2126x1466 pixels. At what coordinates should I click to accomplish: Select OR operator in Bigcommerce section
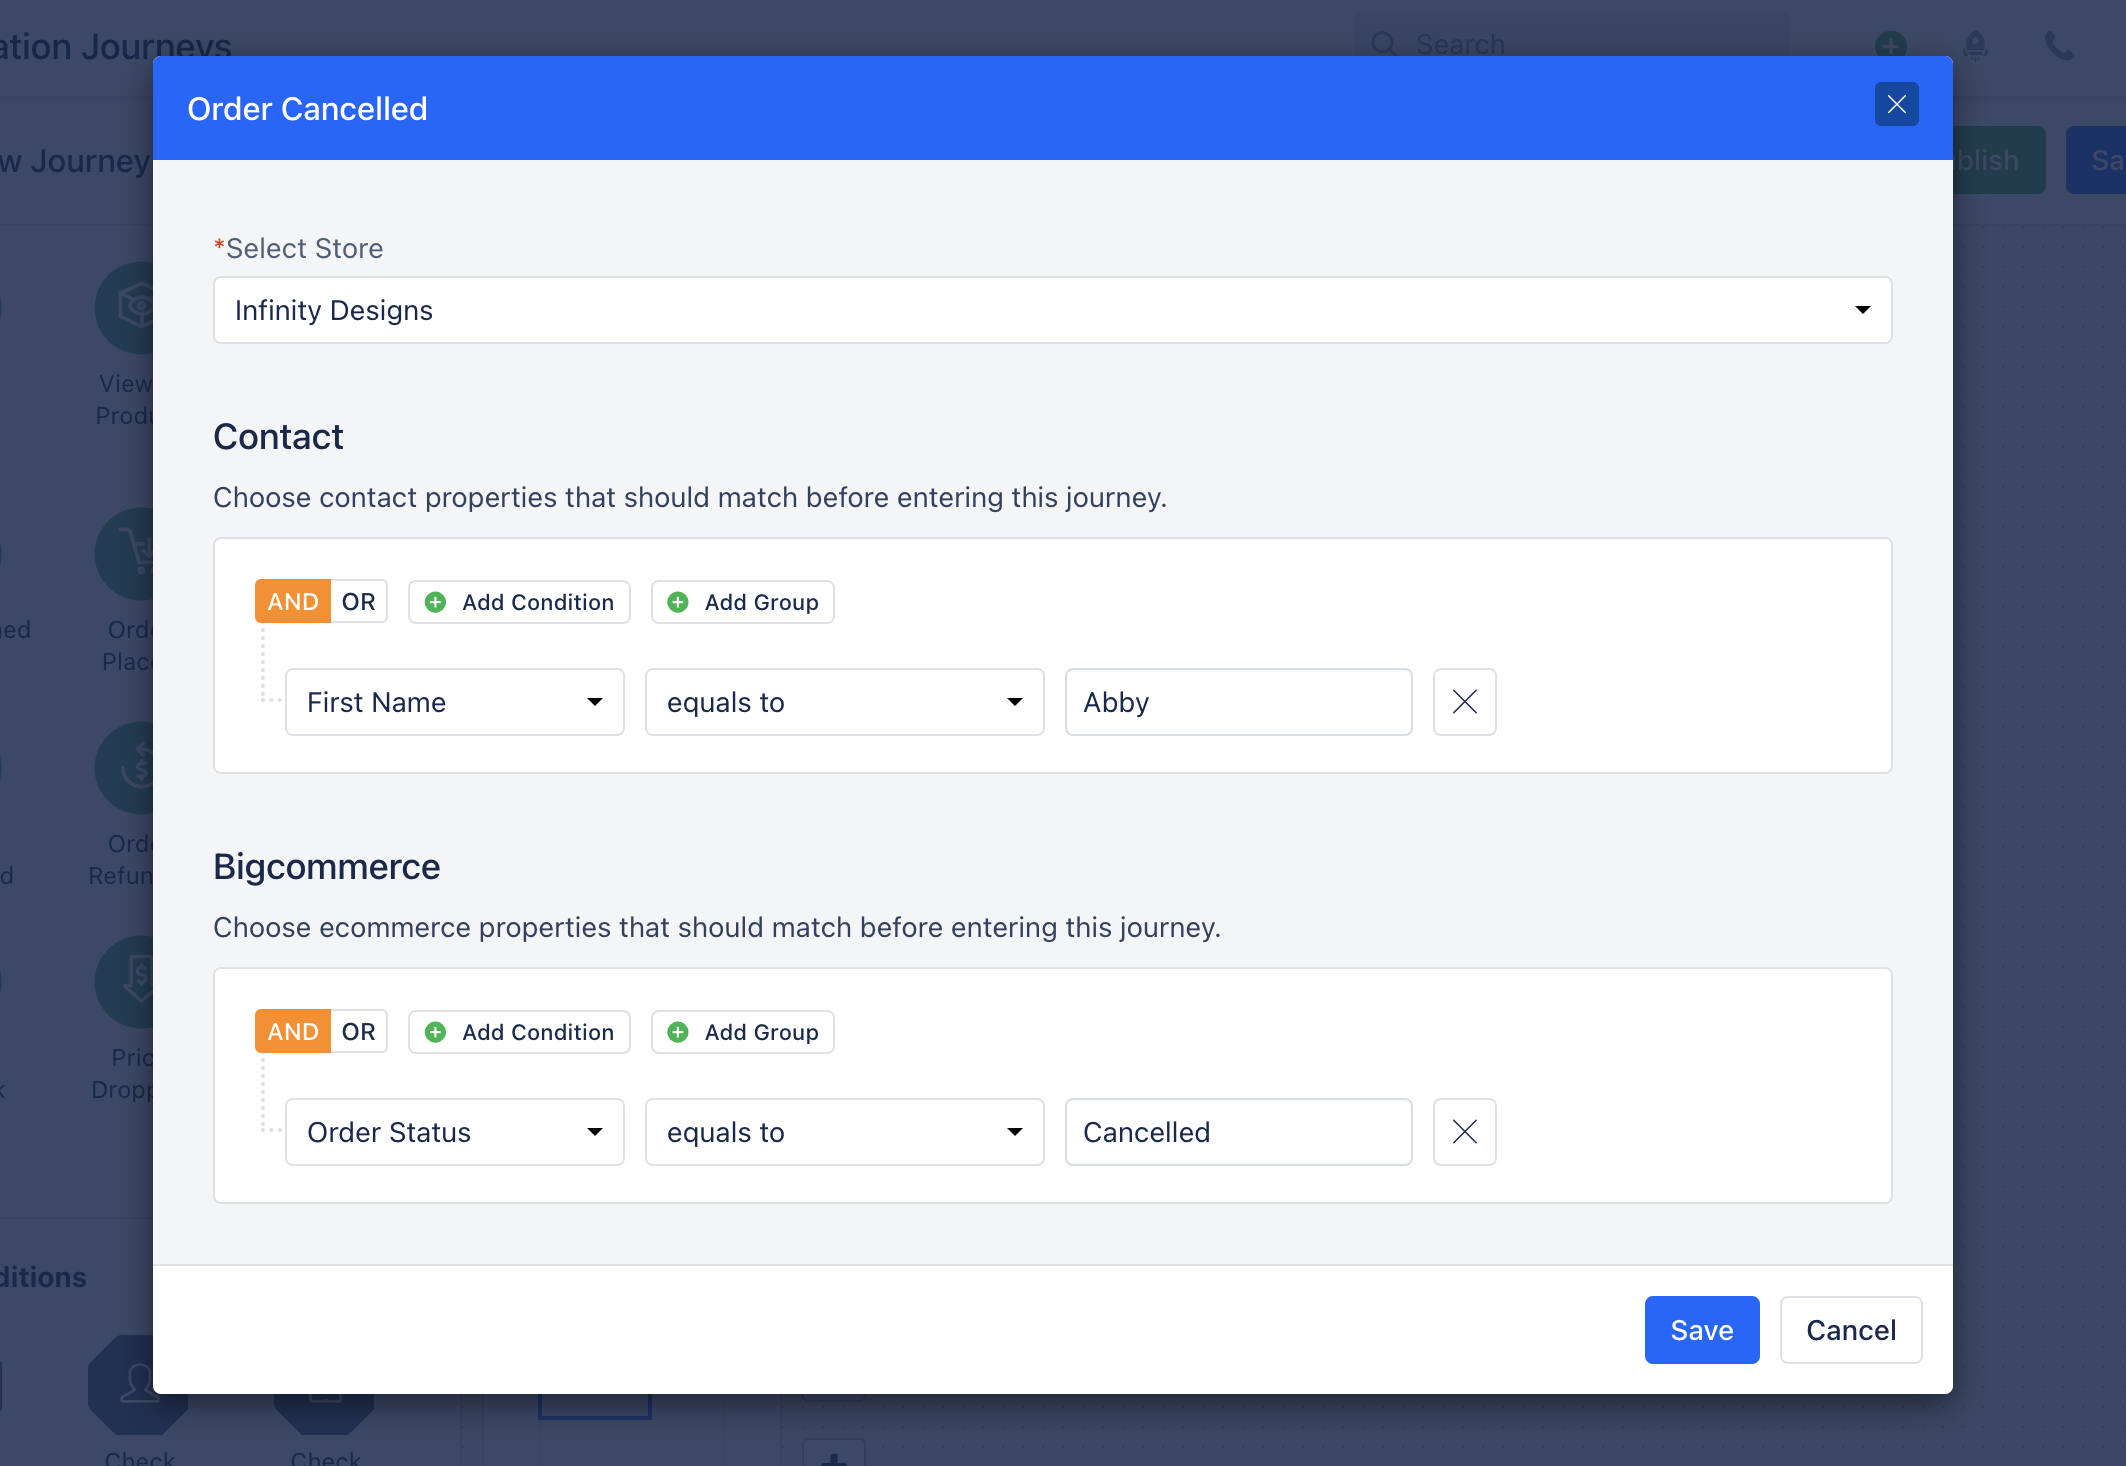coord(359,1032)
